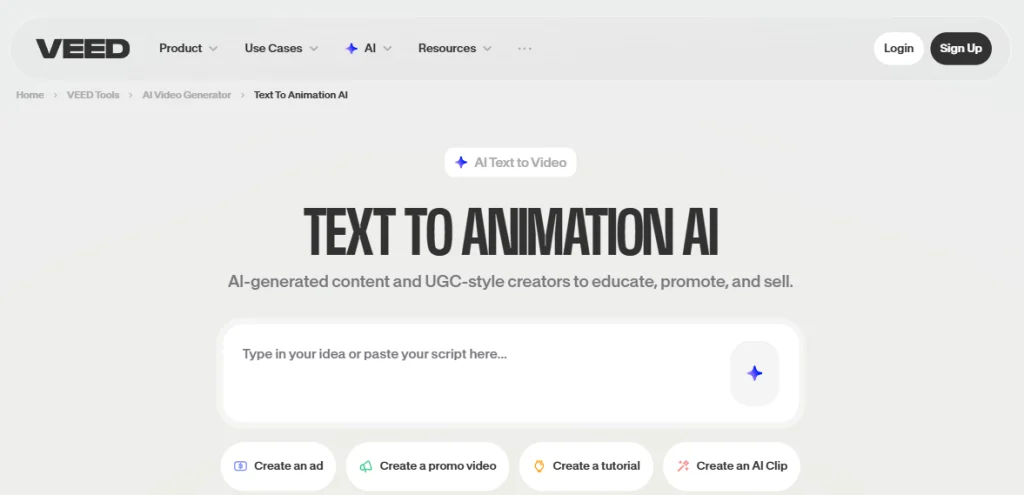This screenshot has height=495, width=1024.
Task: Select the Create an ad option
Action: click(x=278, y=466)
